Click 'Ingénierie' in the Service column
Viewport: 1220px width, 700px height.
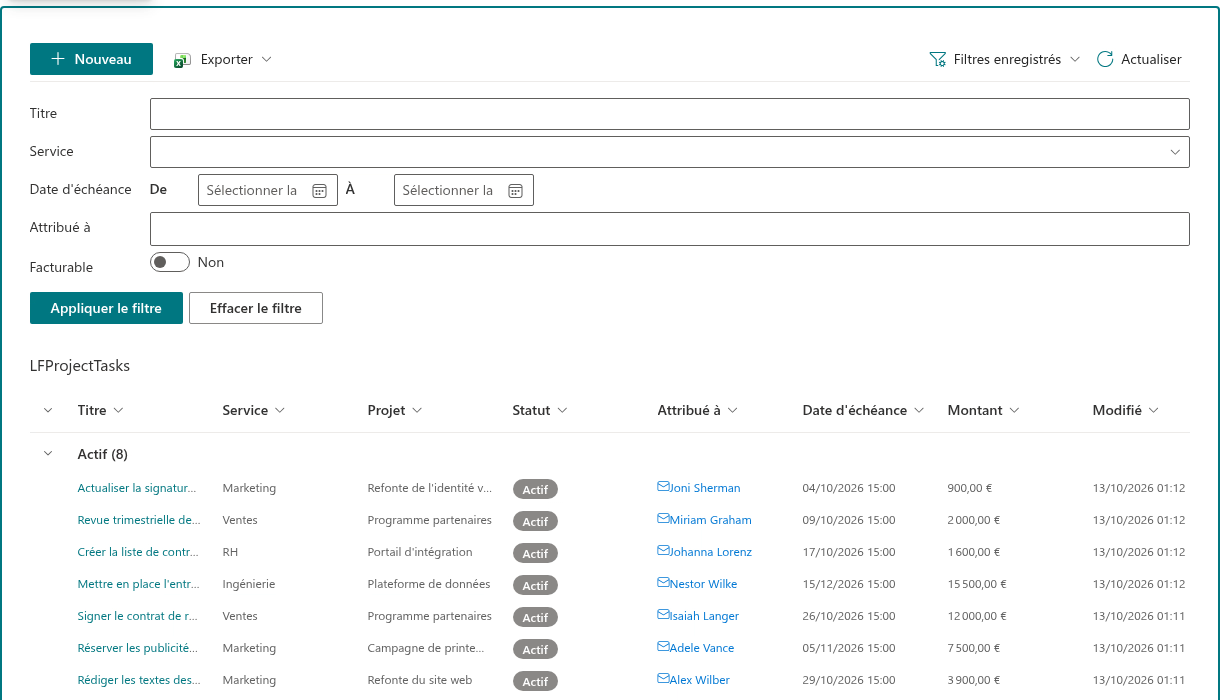tap(249, 584)
